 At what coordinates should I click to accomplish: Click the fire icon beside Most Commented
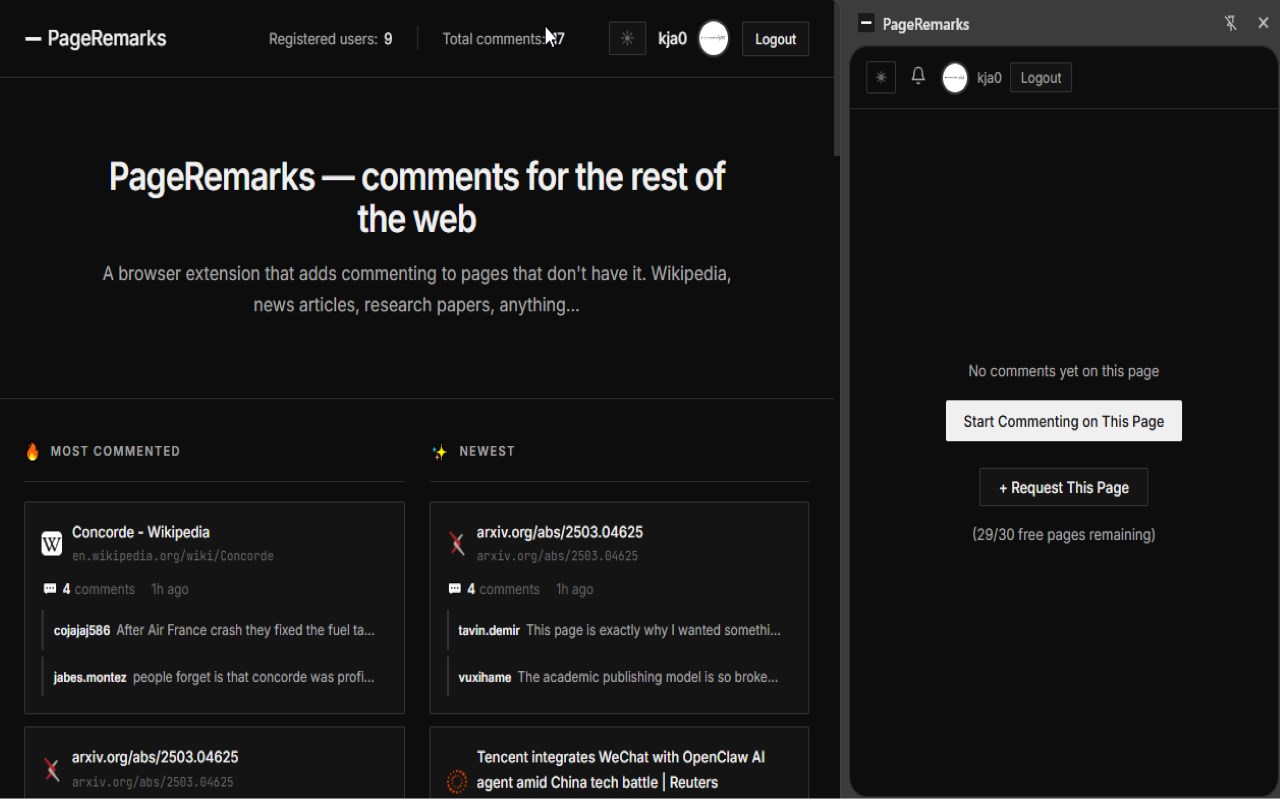(33, 452)
